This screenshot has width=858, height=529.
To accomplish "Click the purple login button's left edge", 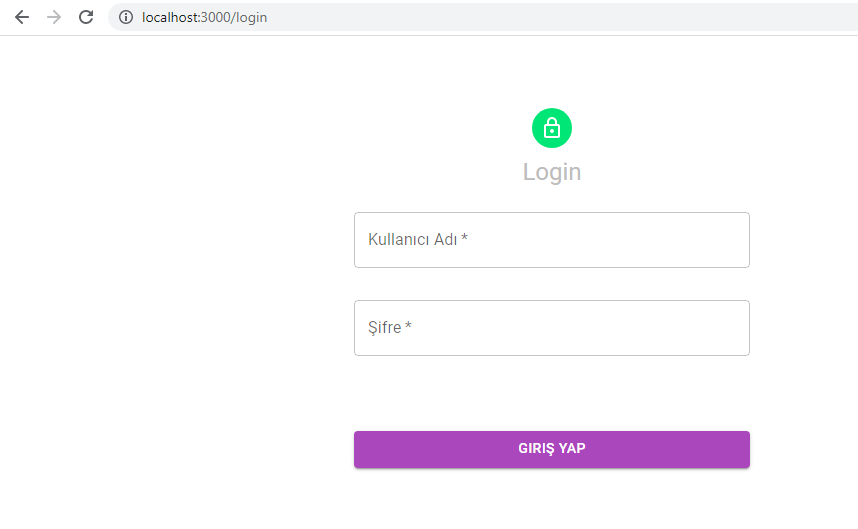I will click(361, 449).
